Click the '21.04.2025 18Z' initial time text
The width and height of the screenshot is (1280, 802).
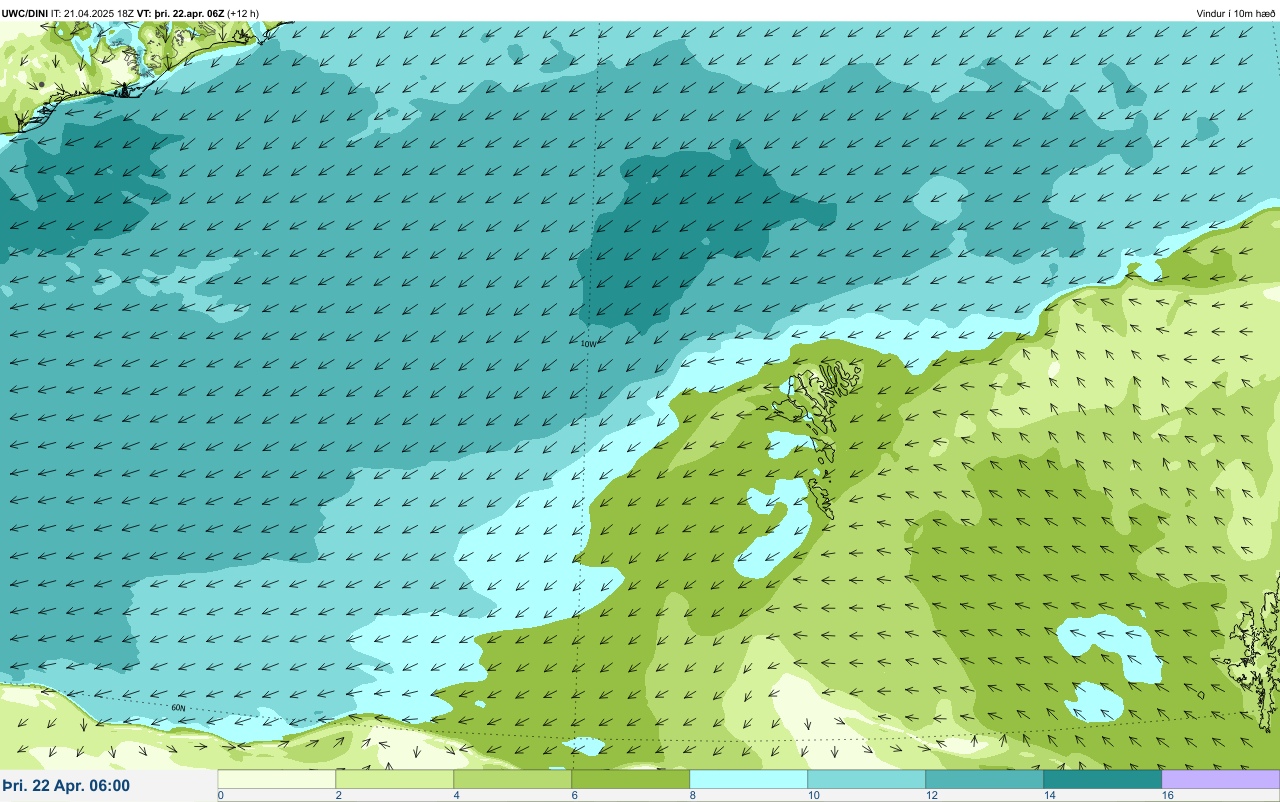[99, 13]
